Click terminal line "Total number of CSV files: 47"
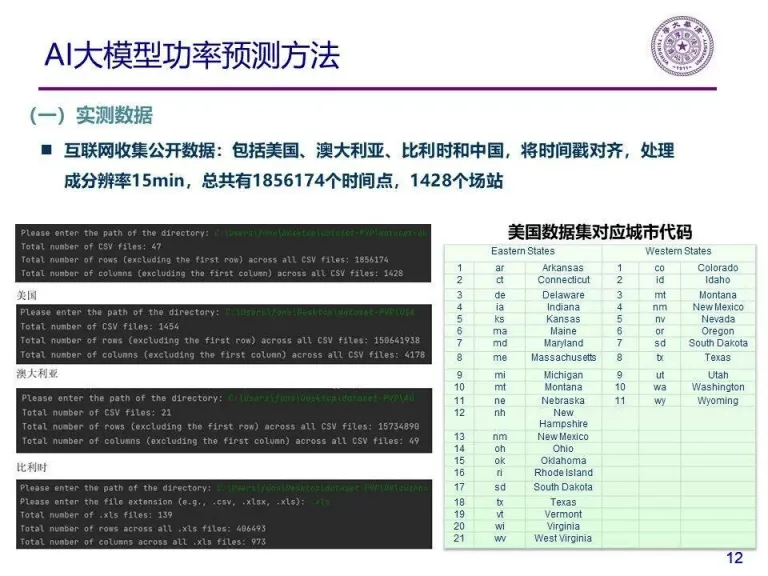 tap(91, 246)
